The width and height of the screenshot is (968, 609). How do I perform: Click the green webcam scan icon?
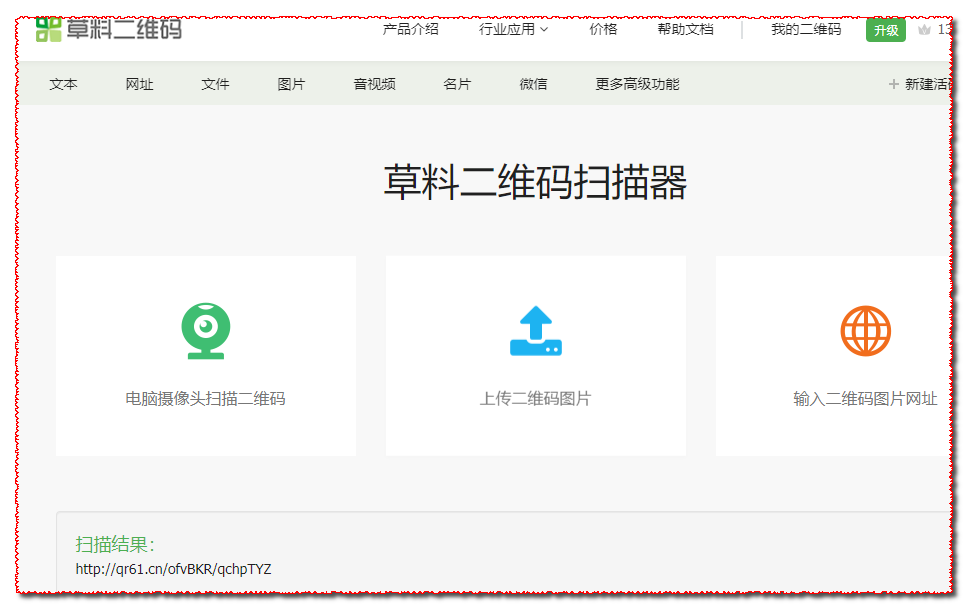[206, 331]
